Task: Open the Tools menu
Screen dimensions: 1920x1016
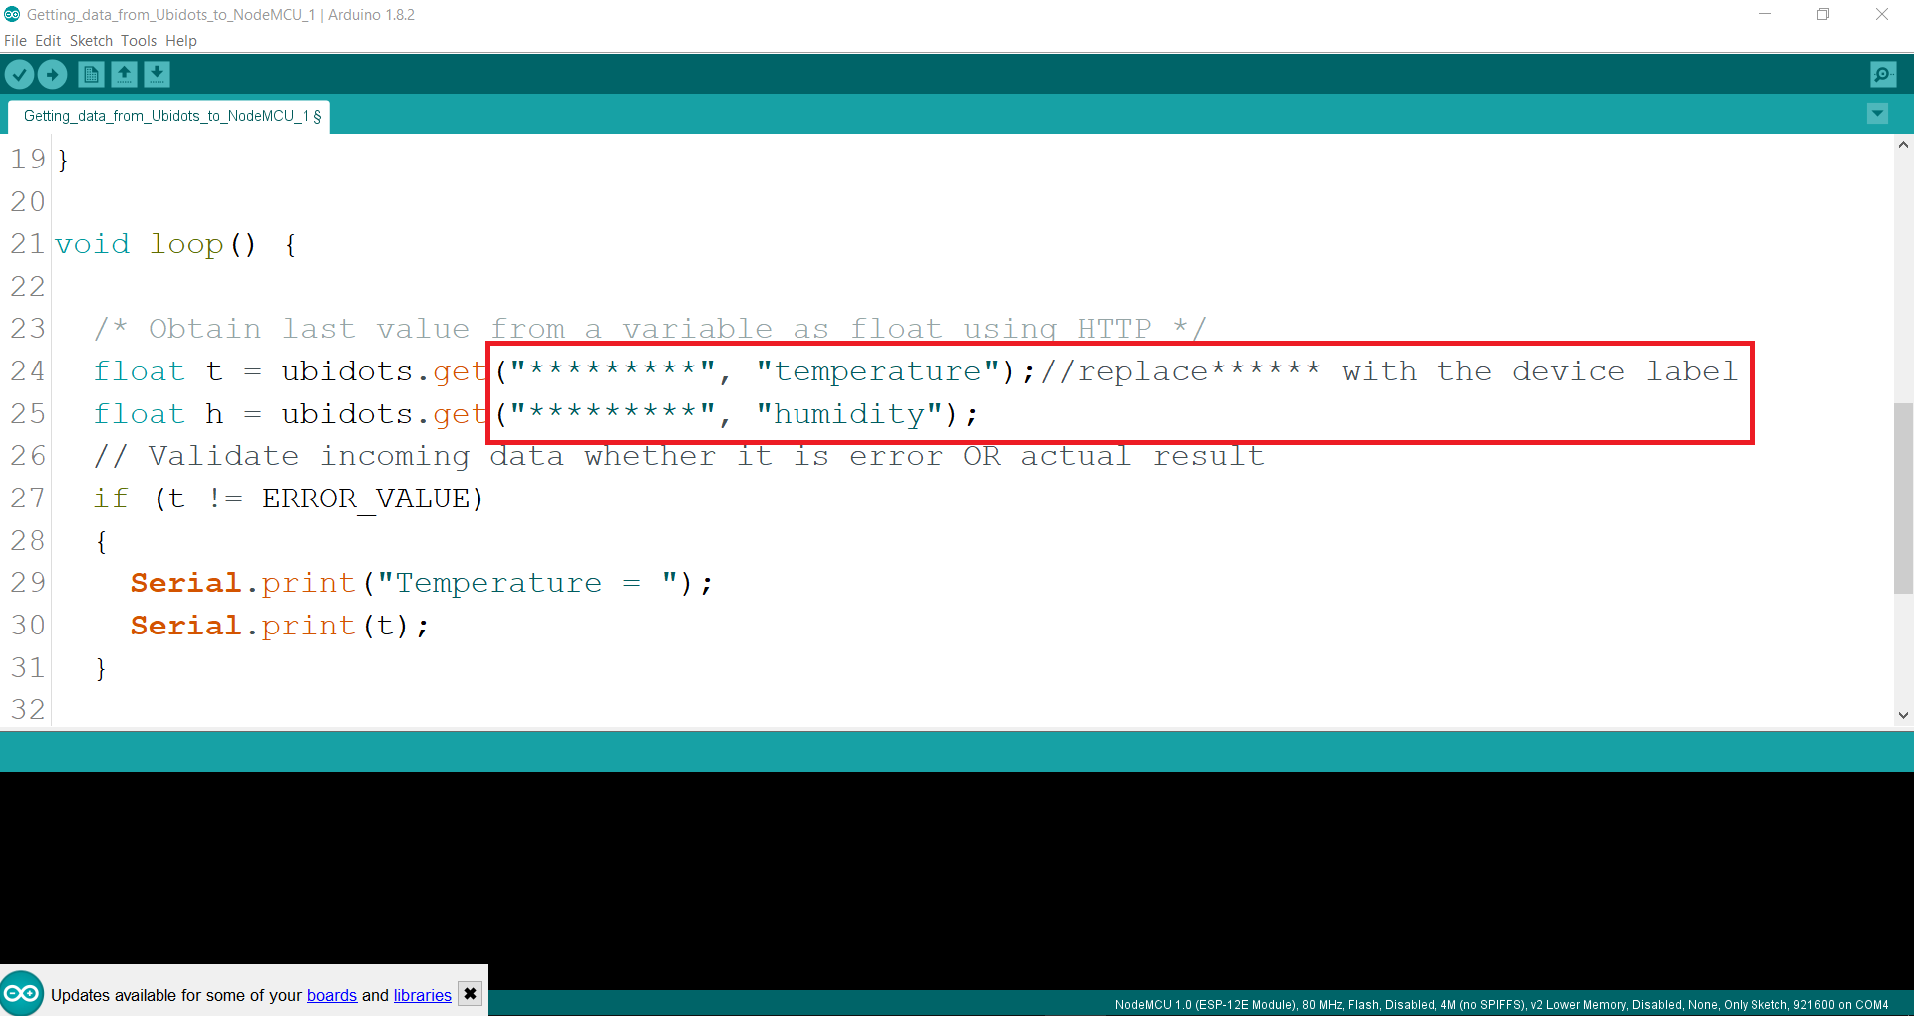Action: pos(139,41)
